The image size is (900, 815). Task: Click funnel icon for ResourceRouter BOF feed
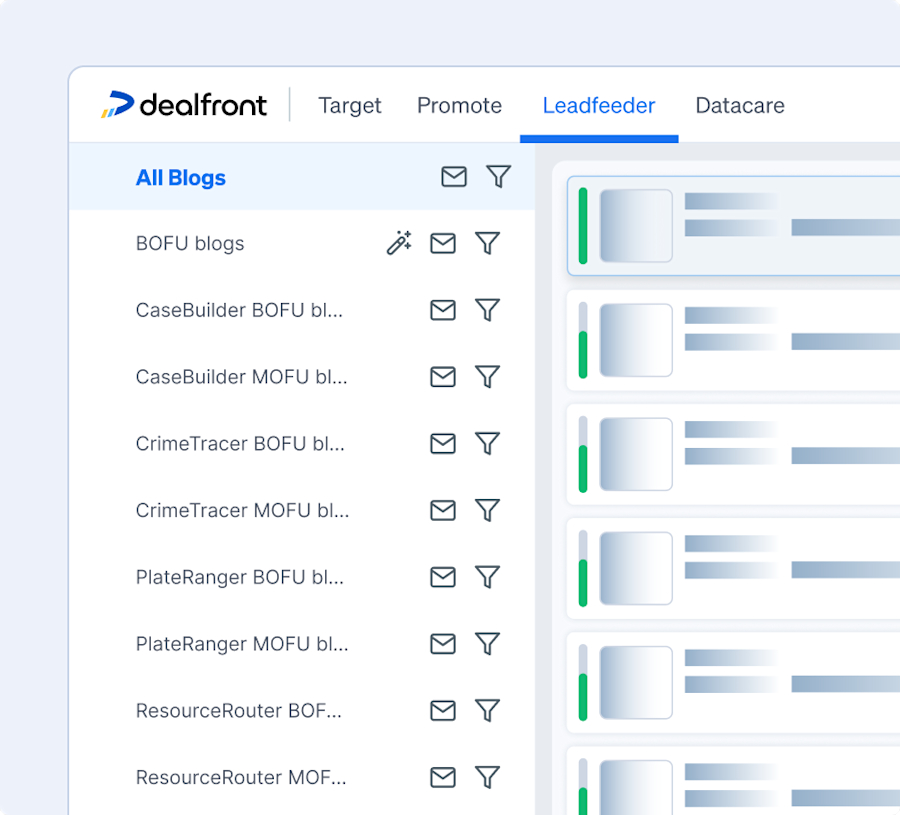point(487,711)
